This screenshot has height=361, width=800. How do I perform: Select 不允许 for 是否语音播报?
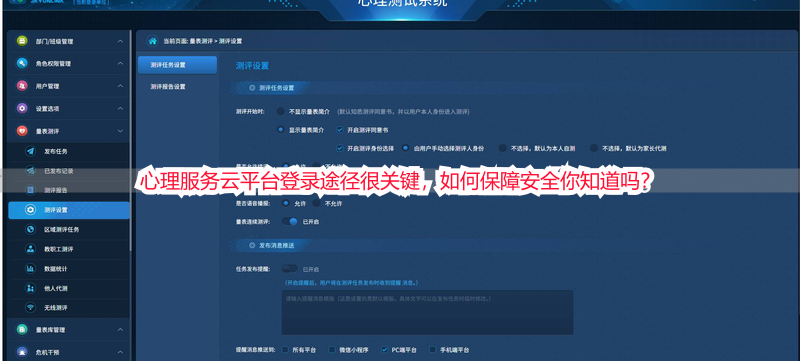pyautogui.click(x=316, y=203)
